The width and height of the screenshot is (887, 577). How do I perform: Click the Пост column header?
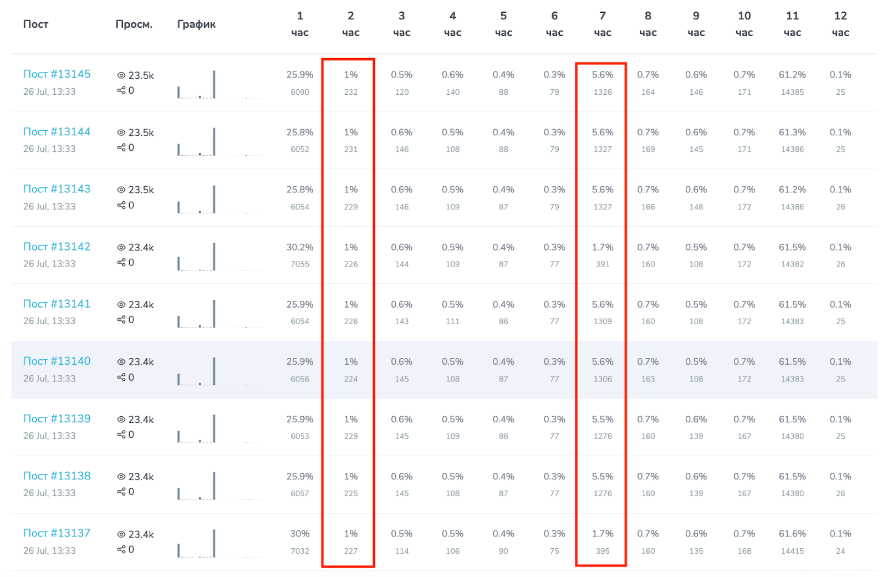coord(36,24)
